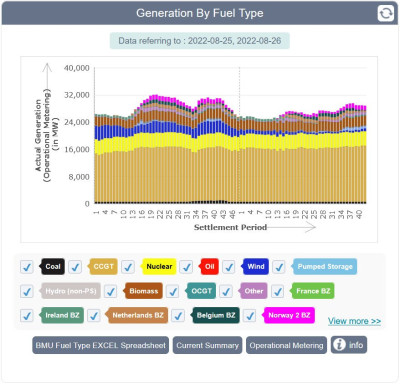Click the brown Biomass legend tag

pyautogui.click(x=143, y=291)
